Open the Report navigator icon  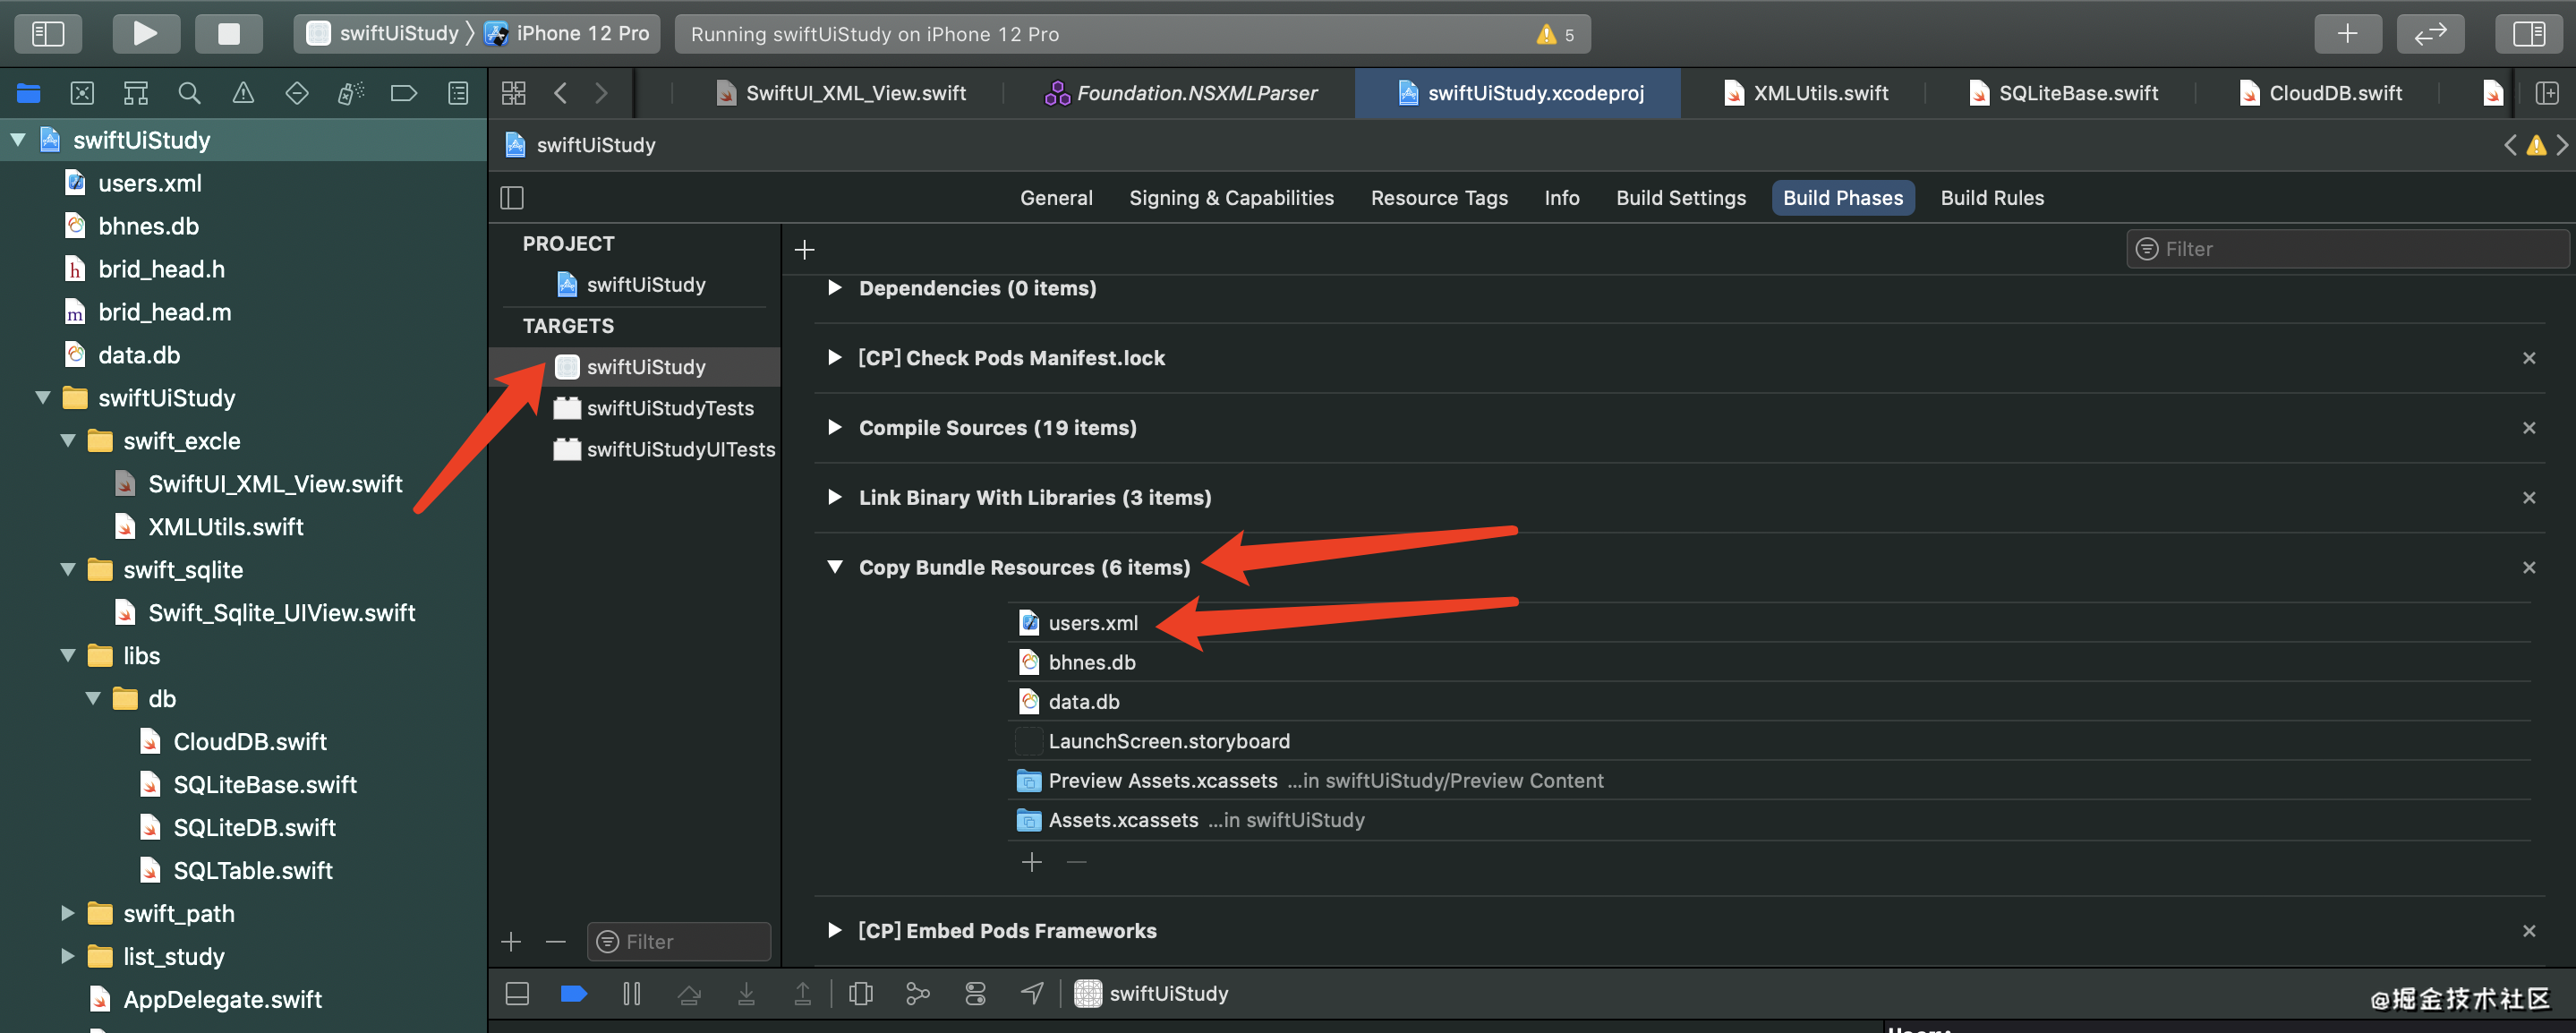click(458, 93)
